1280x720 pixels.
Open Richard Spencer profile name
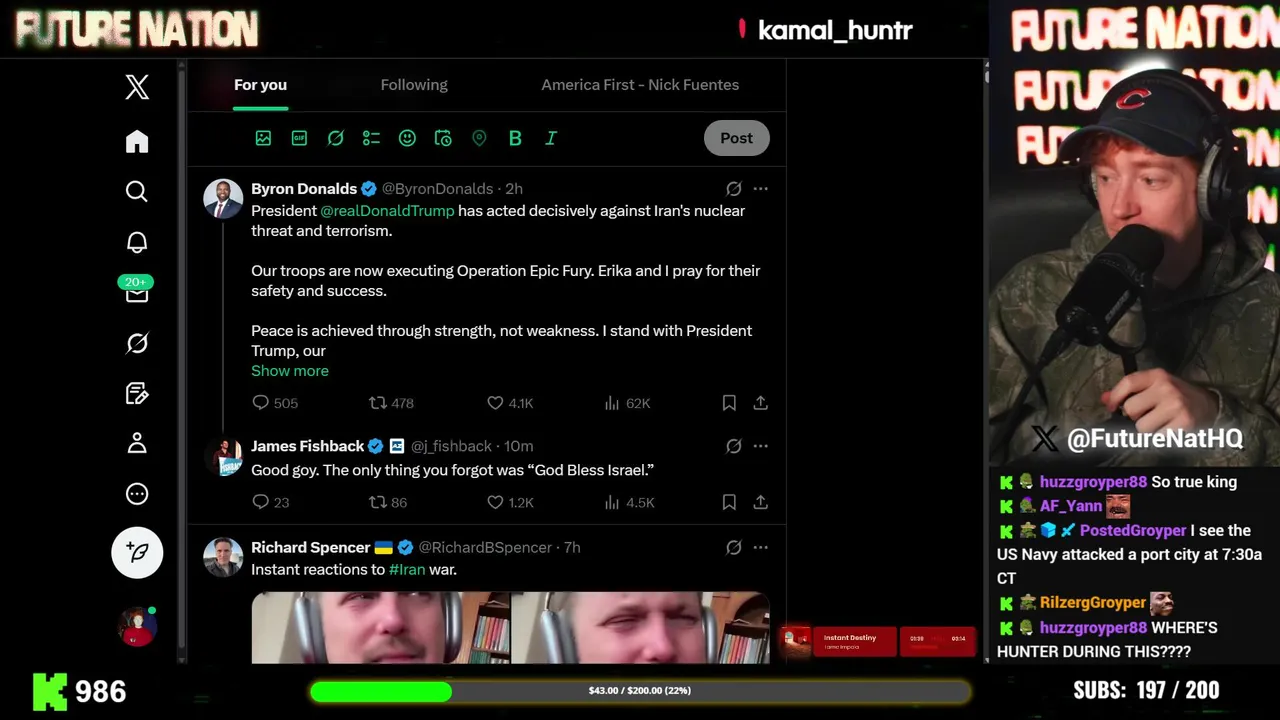[x=311, y=547]
